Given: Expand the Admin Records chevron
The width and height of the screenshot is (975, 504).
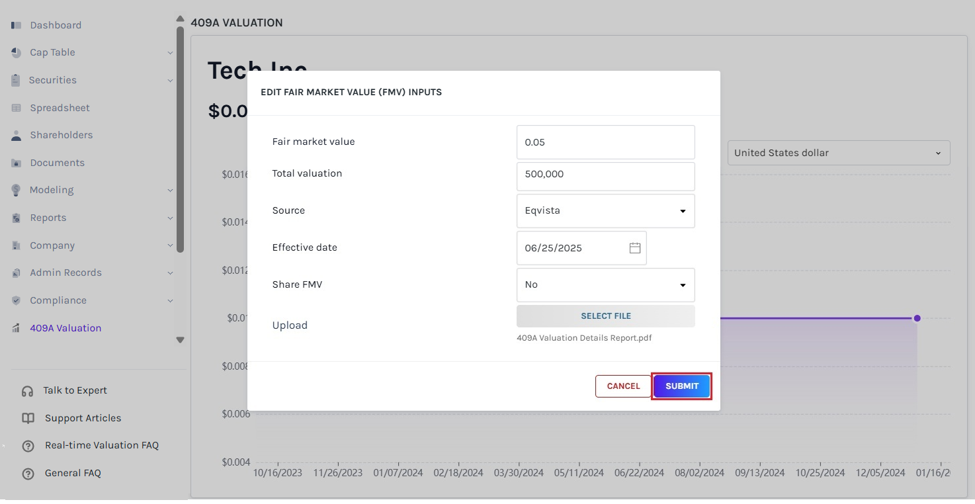Looking at the screenshot, I should point(170,273).
